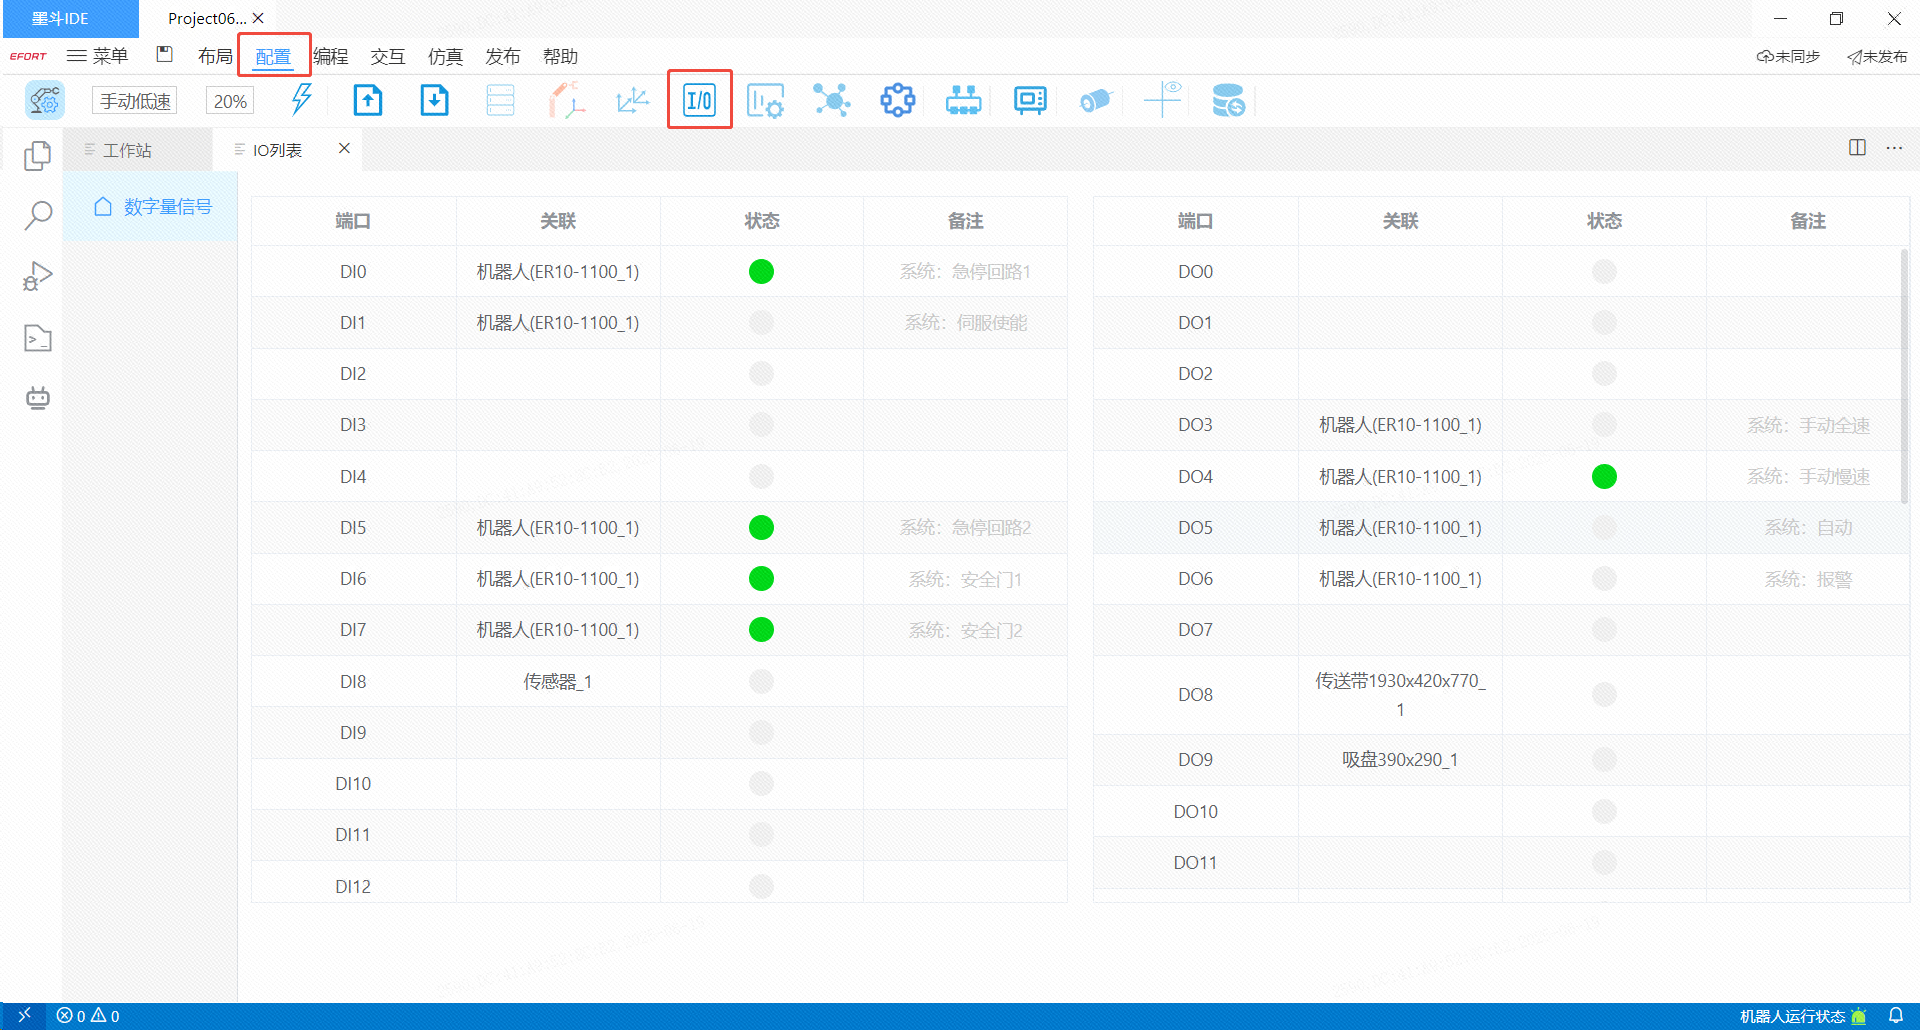Open the 手动低速 speed mode dropdown
This screenshot has height=1030, width=1920.
(135, 101)
